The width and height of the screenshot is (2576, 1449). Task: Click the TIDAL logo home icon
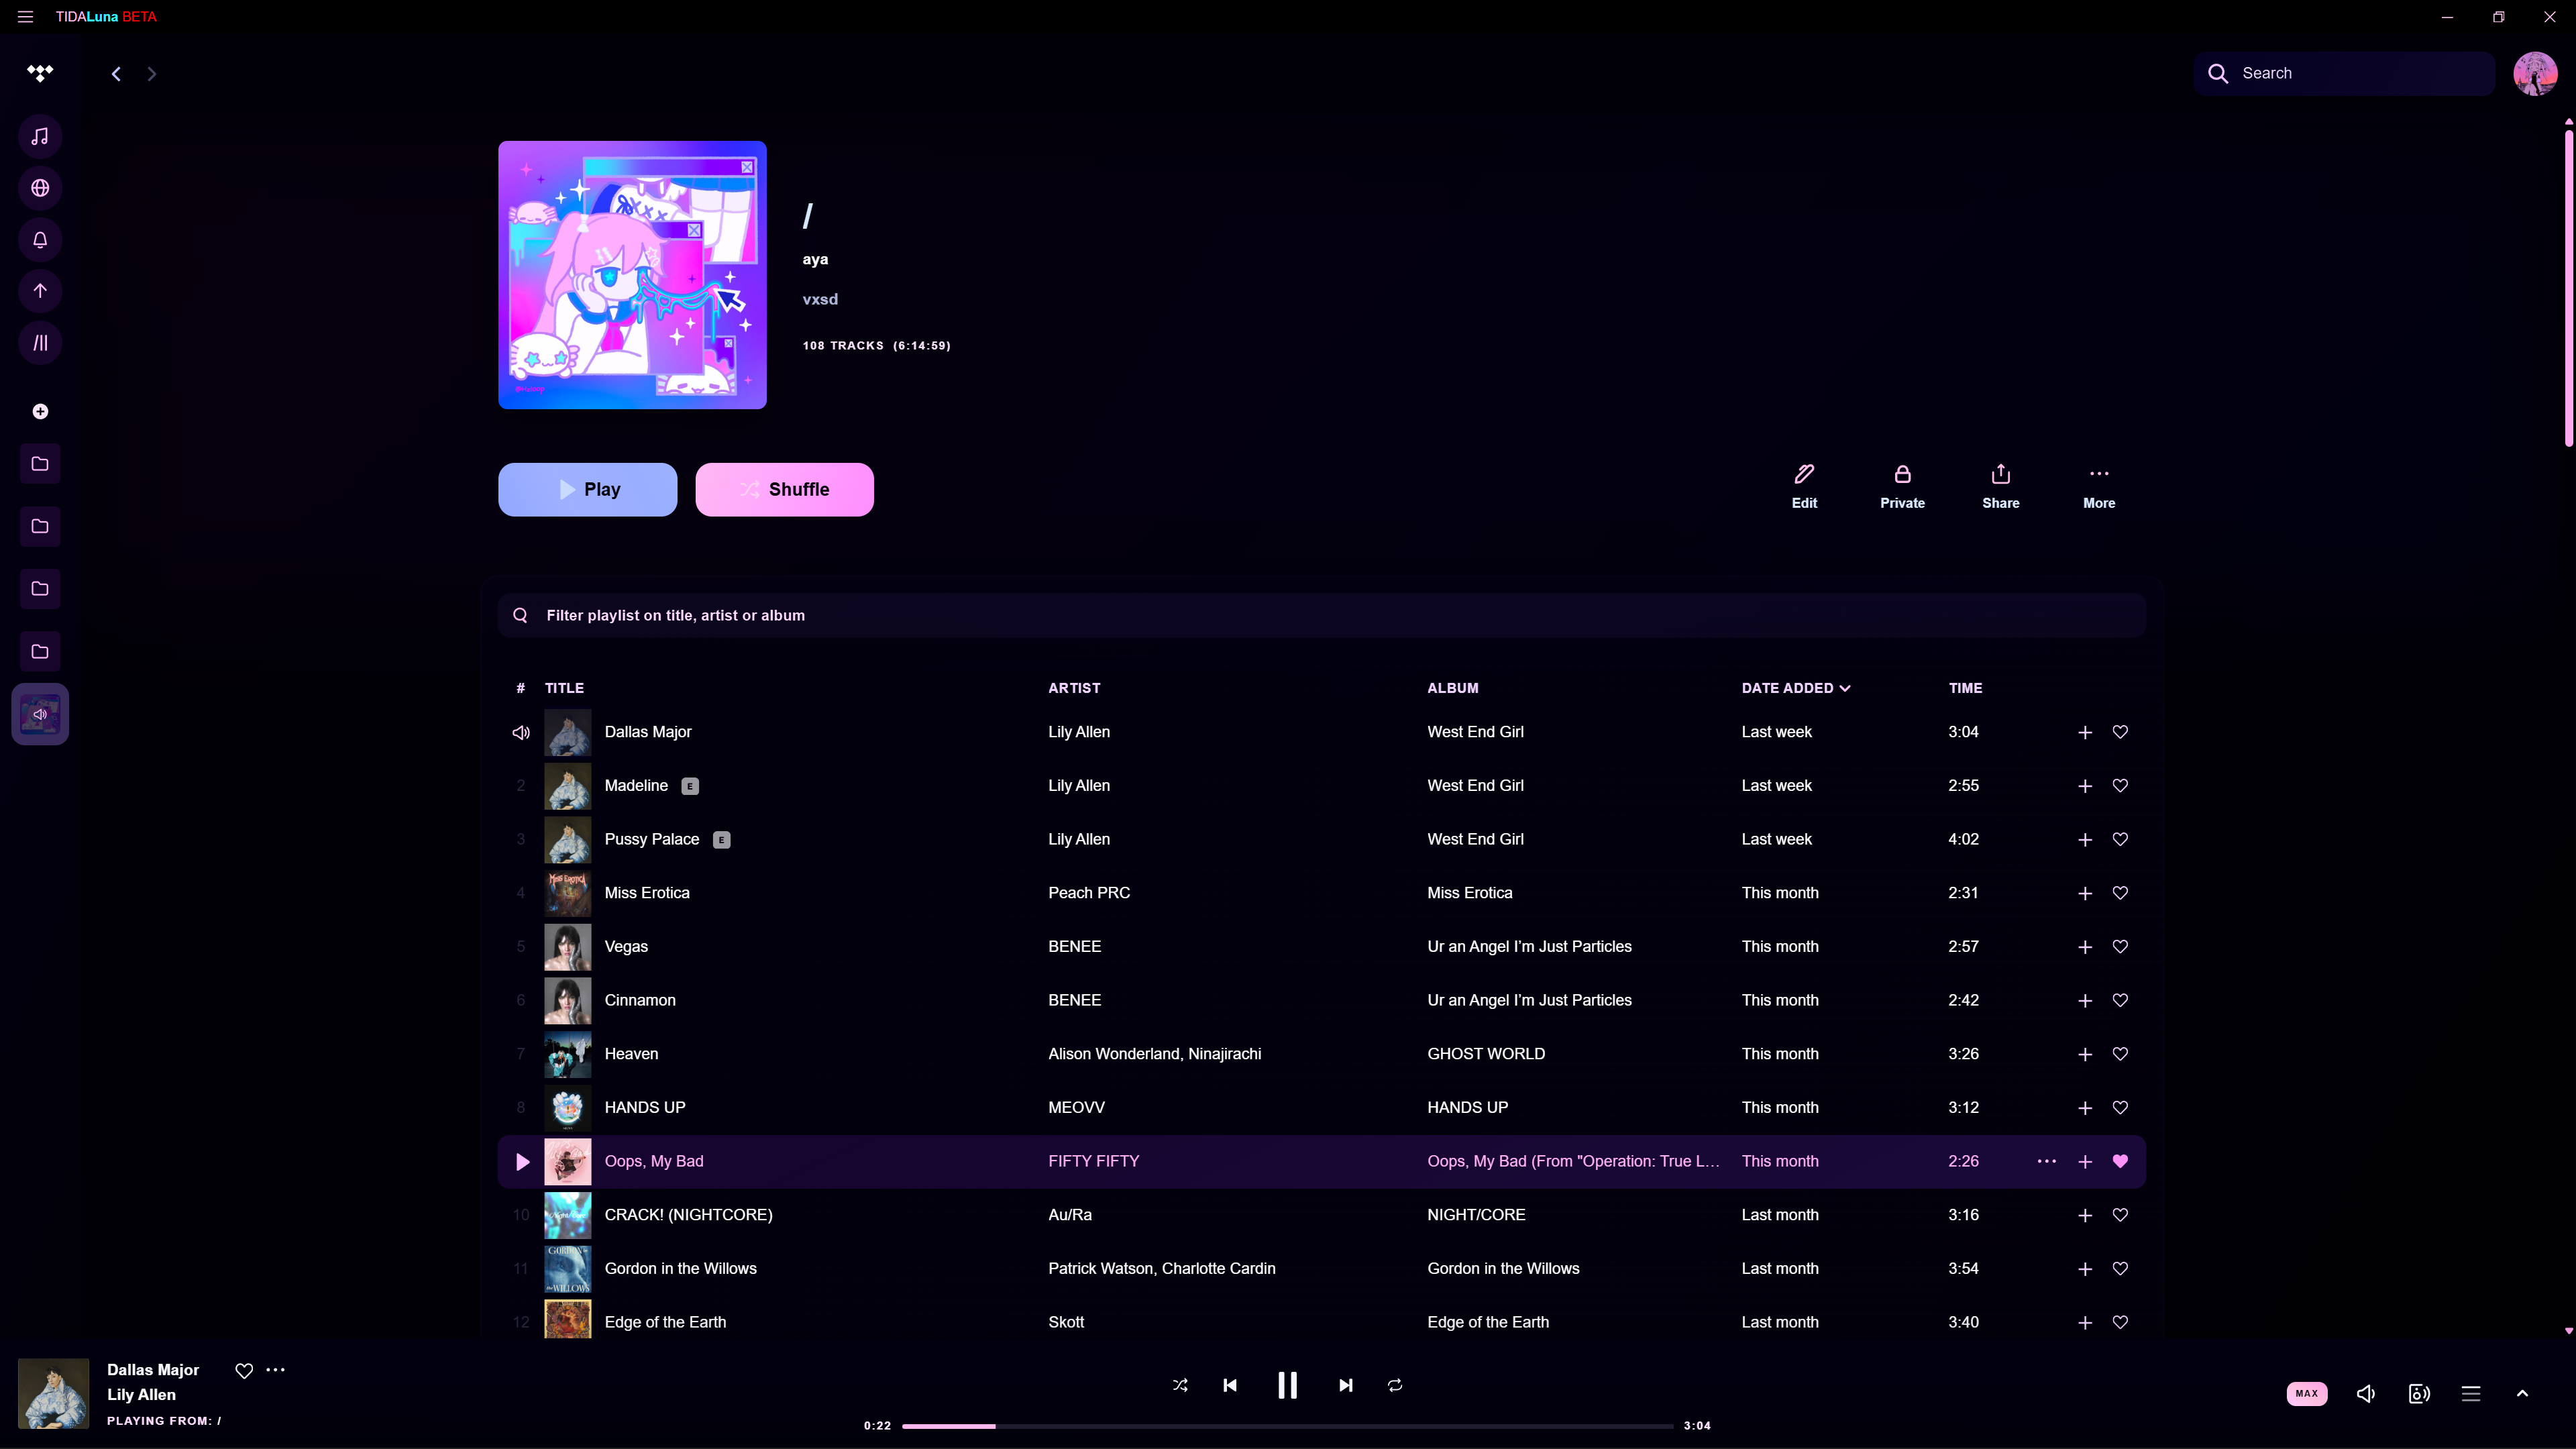(x=40, y=73)
